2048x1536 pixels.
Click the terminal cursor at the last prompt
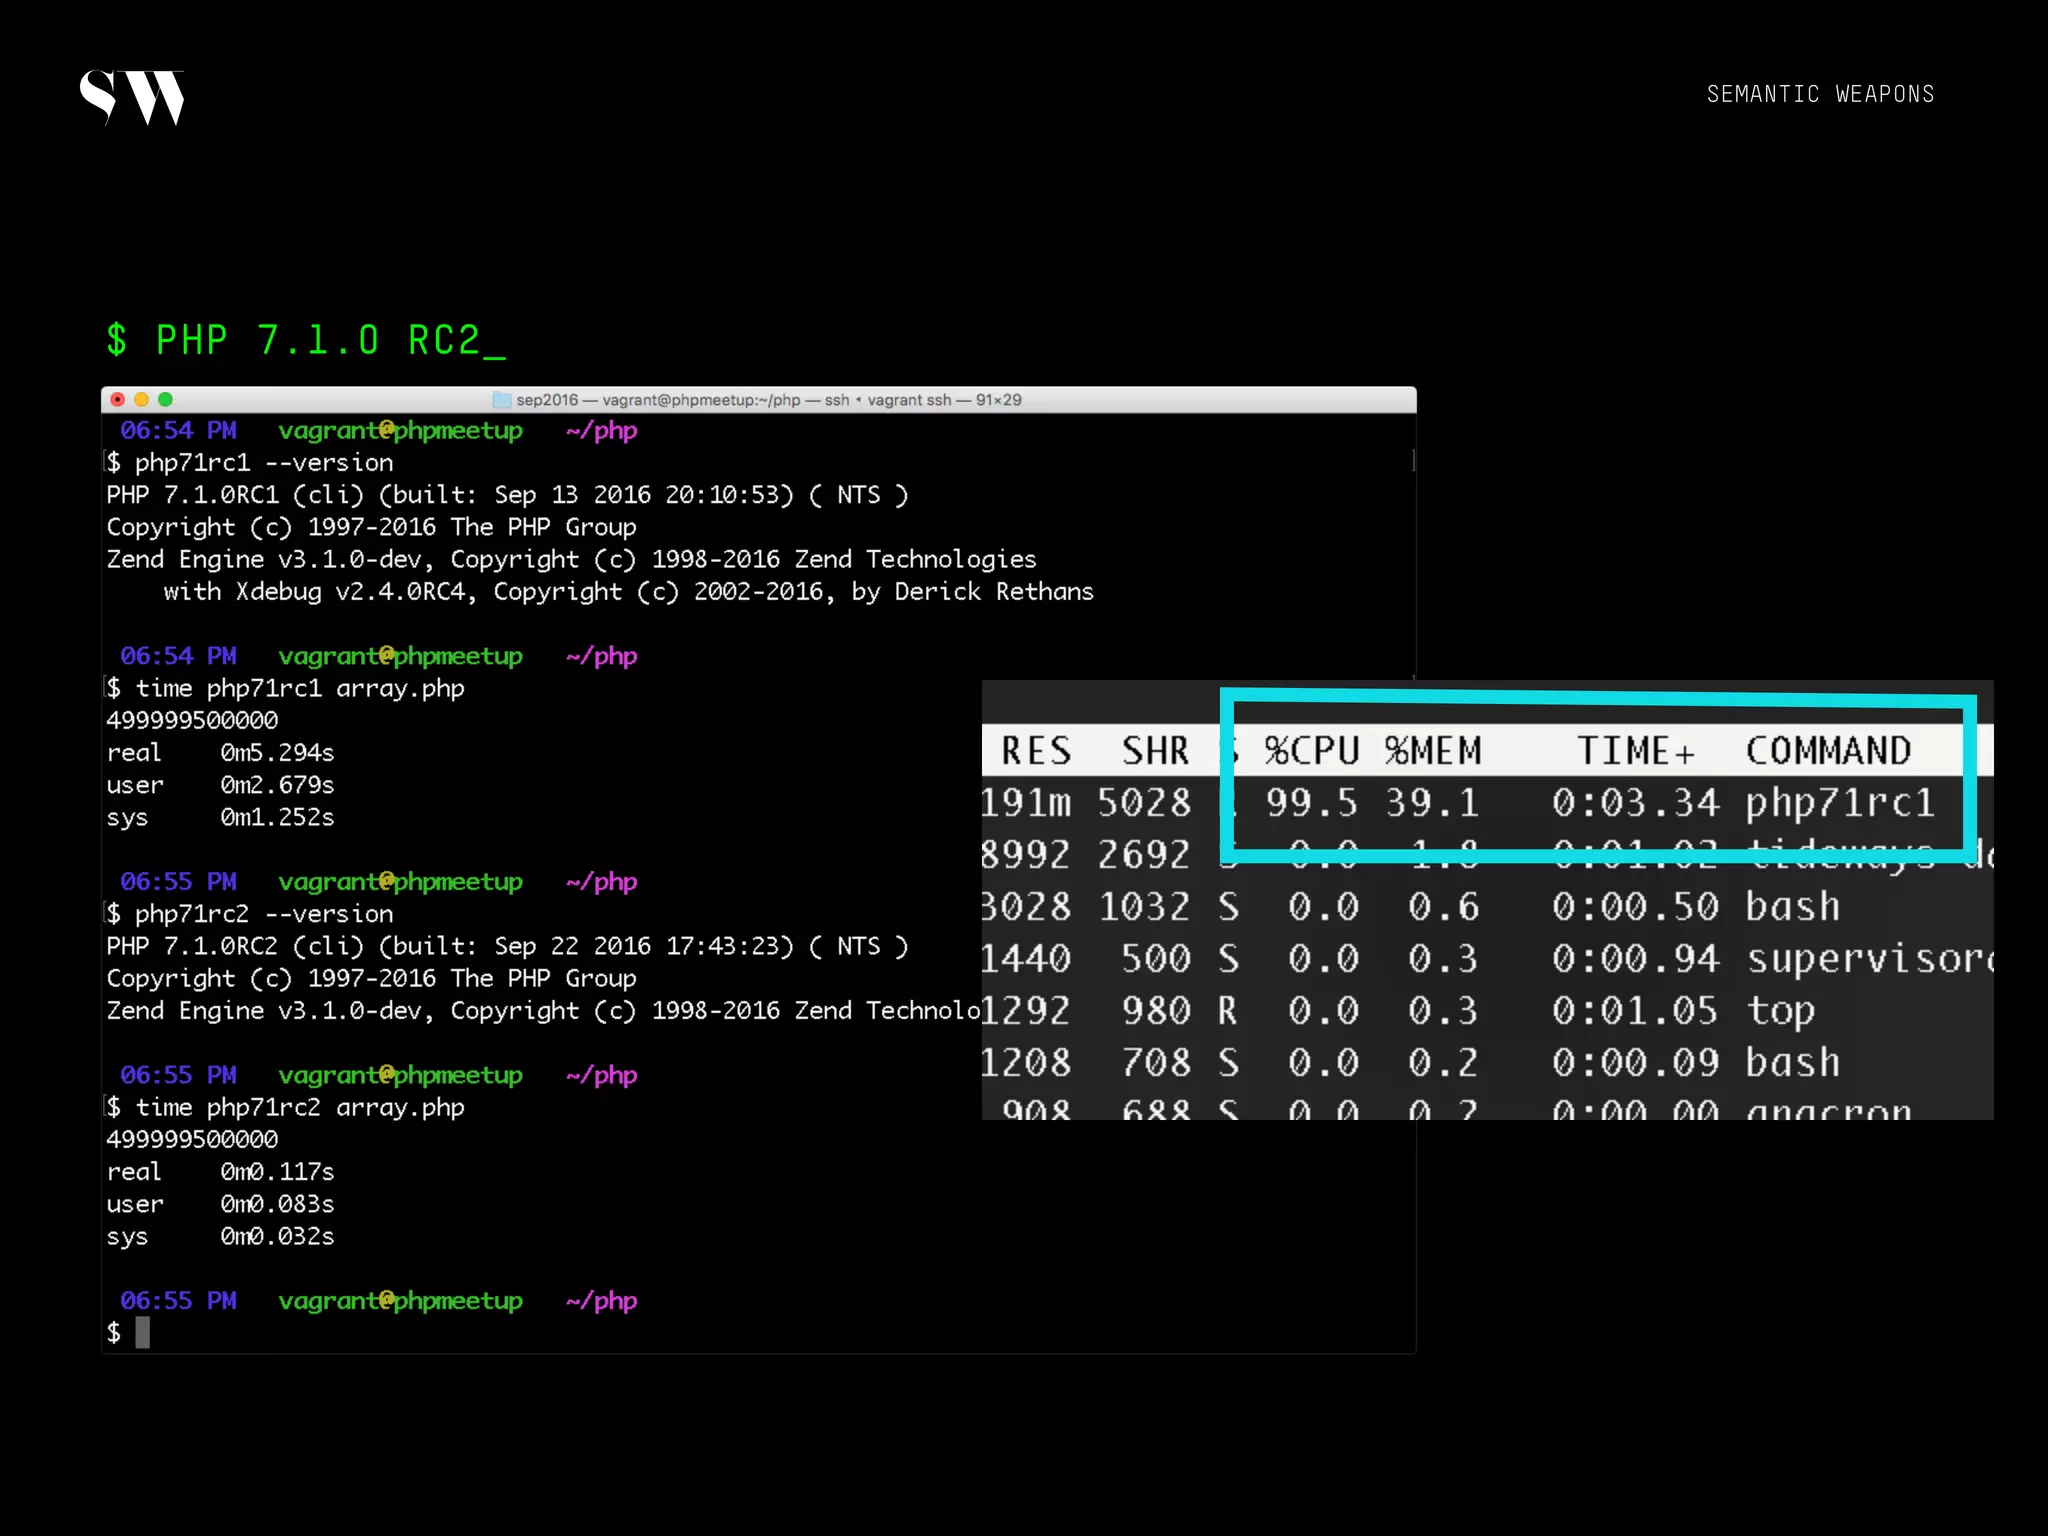(x=143, y=1332)
